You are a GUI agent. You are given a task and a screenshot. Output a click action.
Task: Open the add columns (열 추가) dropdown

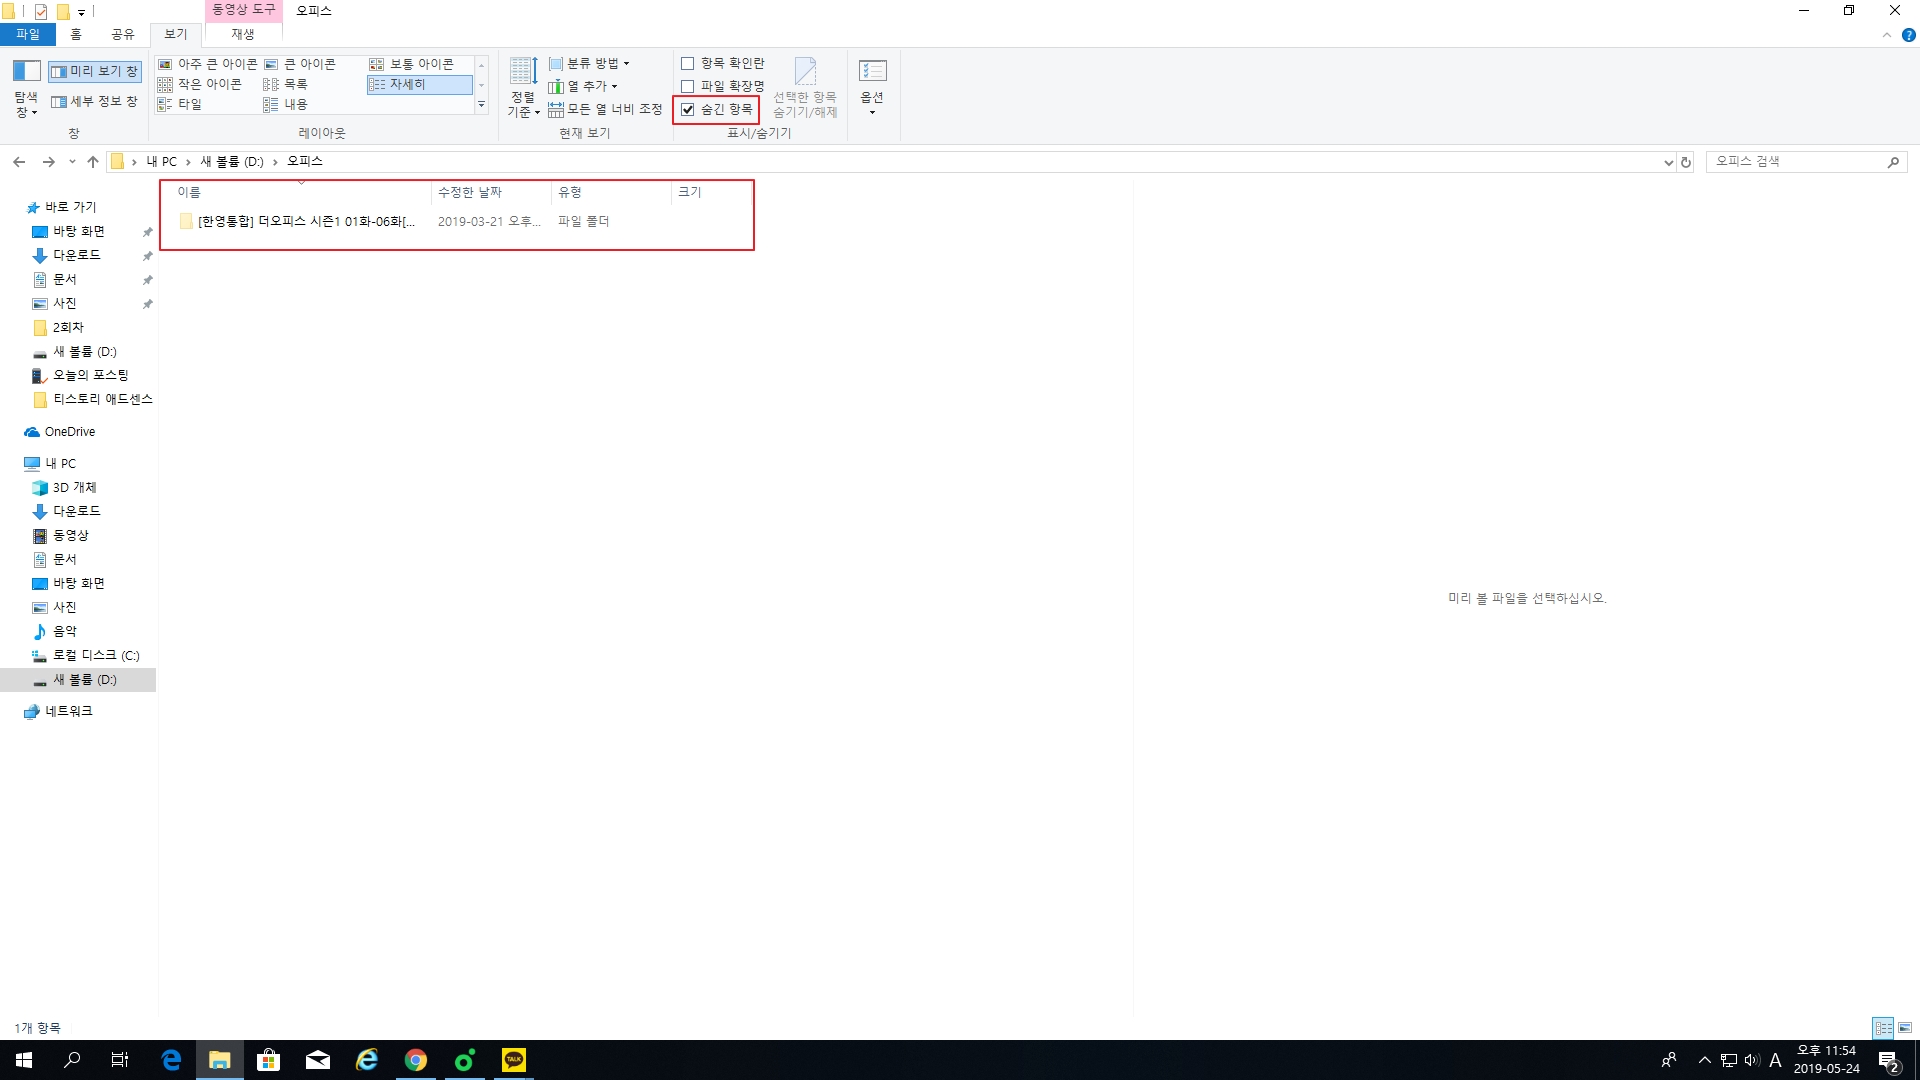point(585,87)
